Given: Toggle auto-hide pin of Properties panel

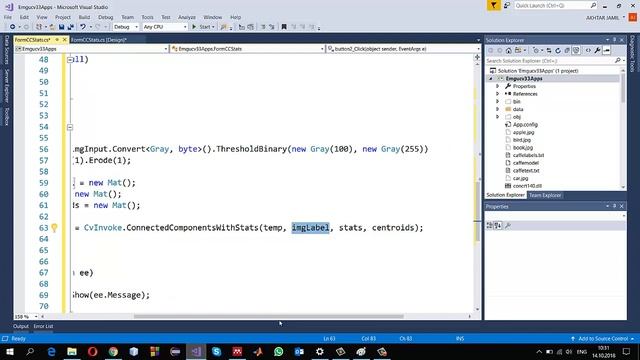Looking at the screenshot, I should [615, 206].
